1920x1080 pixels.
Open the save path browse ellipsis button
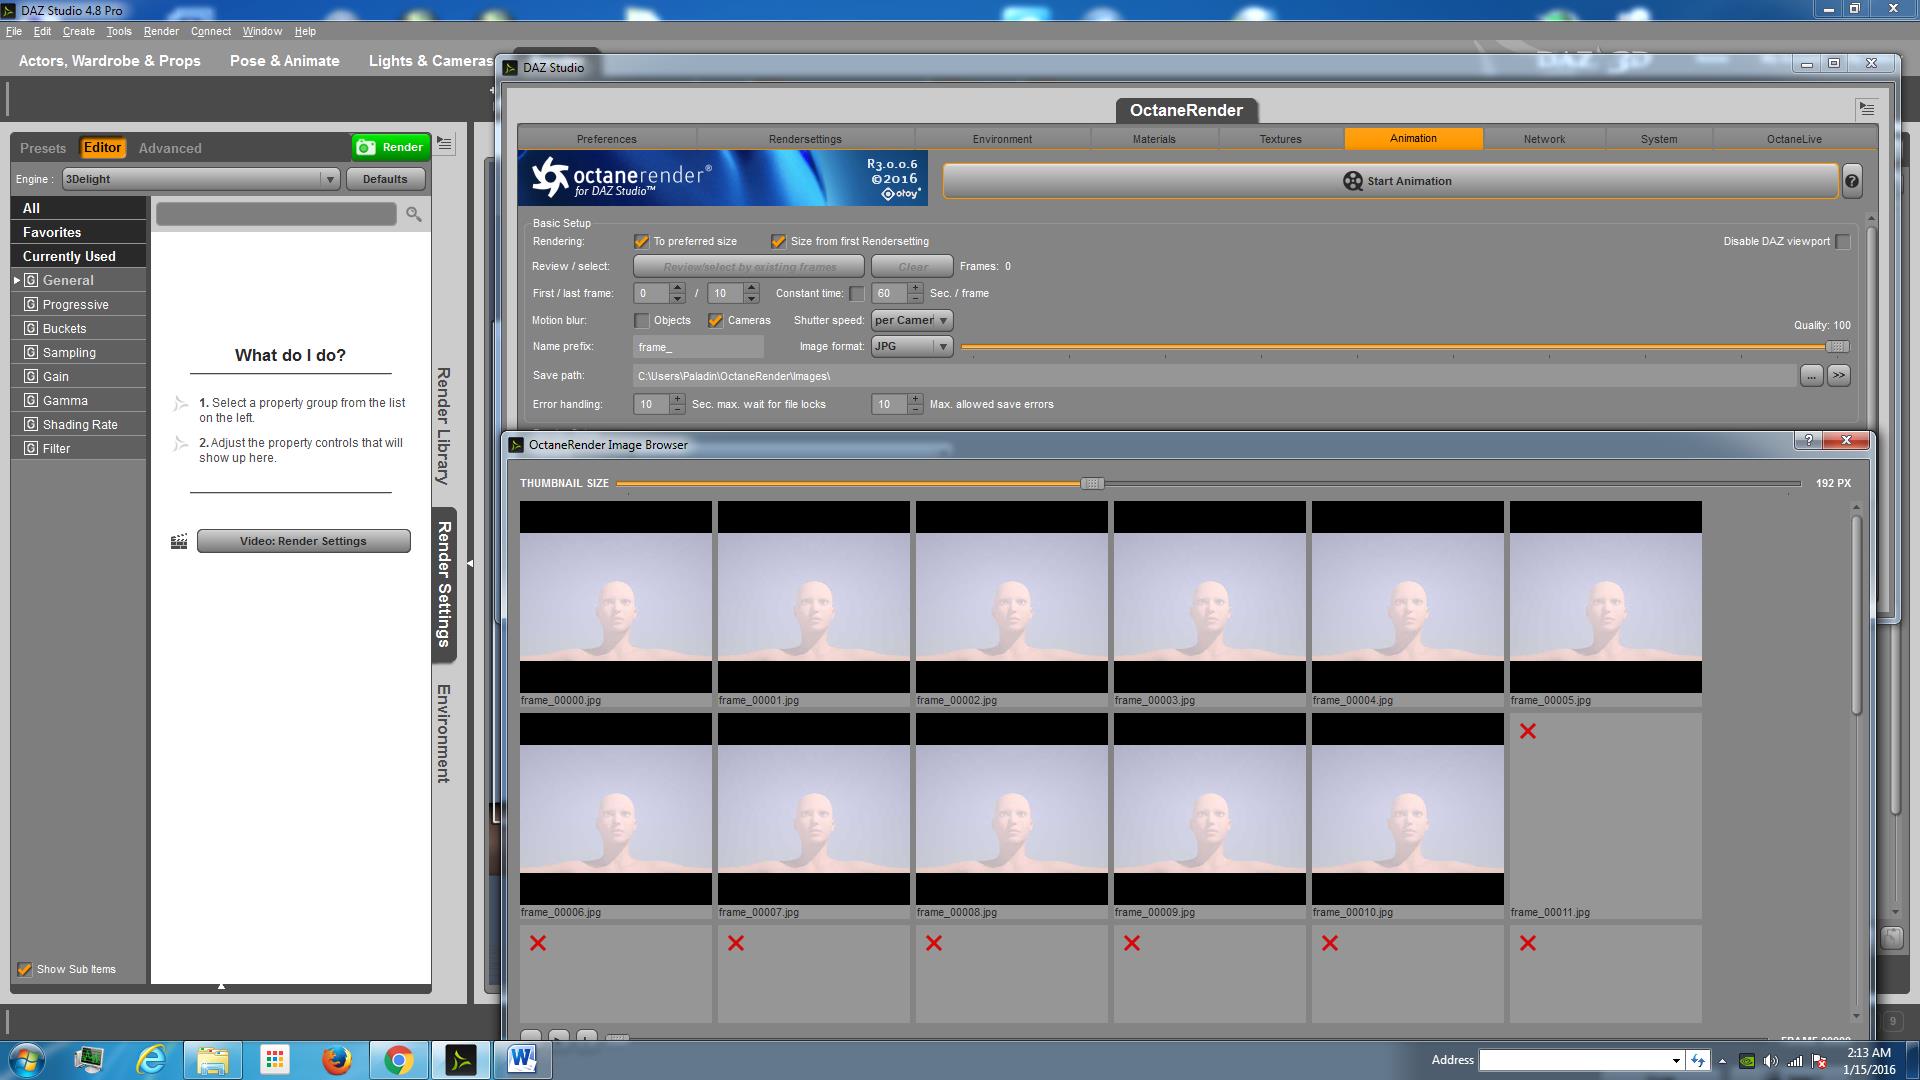[x=1811, y=376]
